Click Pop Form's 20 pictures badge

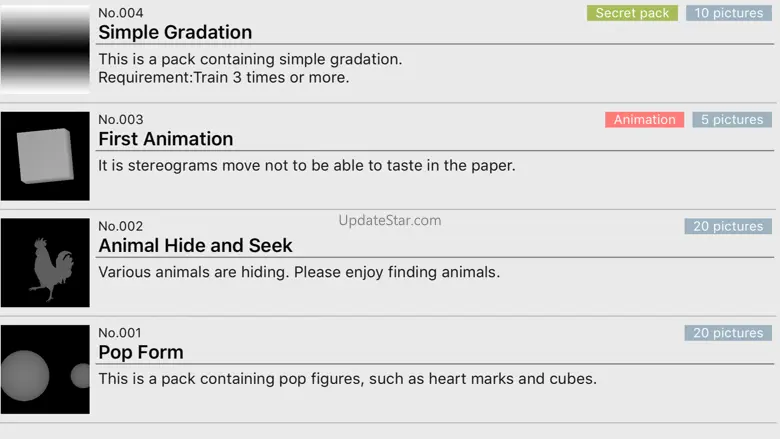[x=728, y=333]
